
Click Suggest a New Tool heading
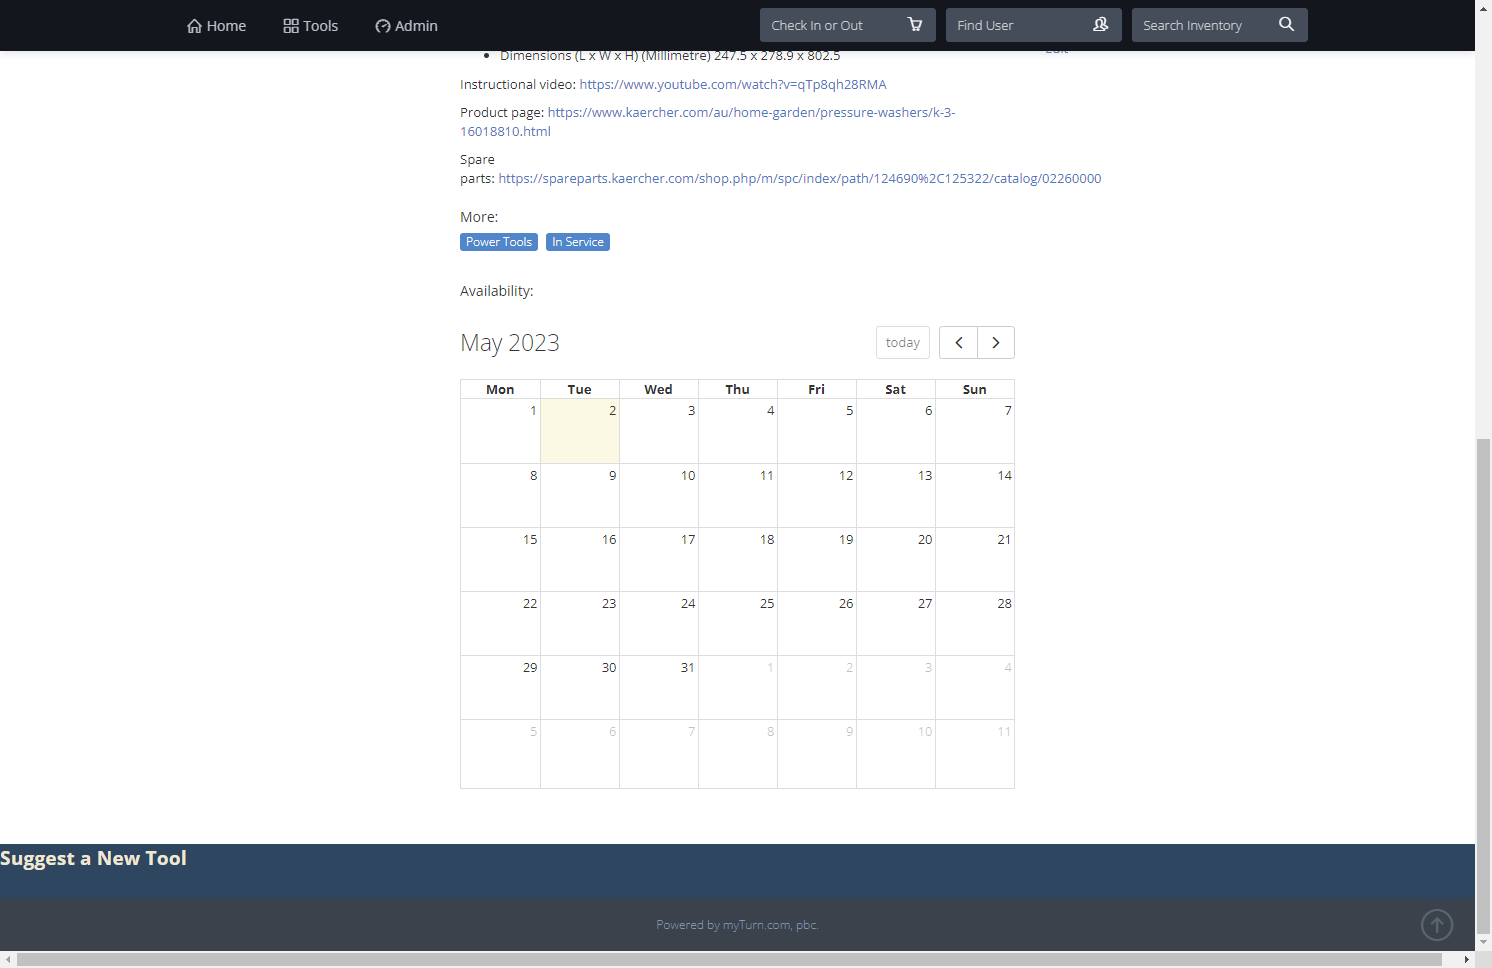pyautogui.click(x=93, y=859)
